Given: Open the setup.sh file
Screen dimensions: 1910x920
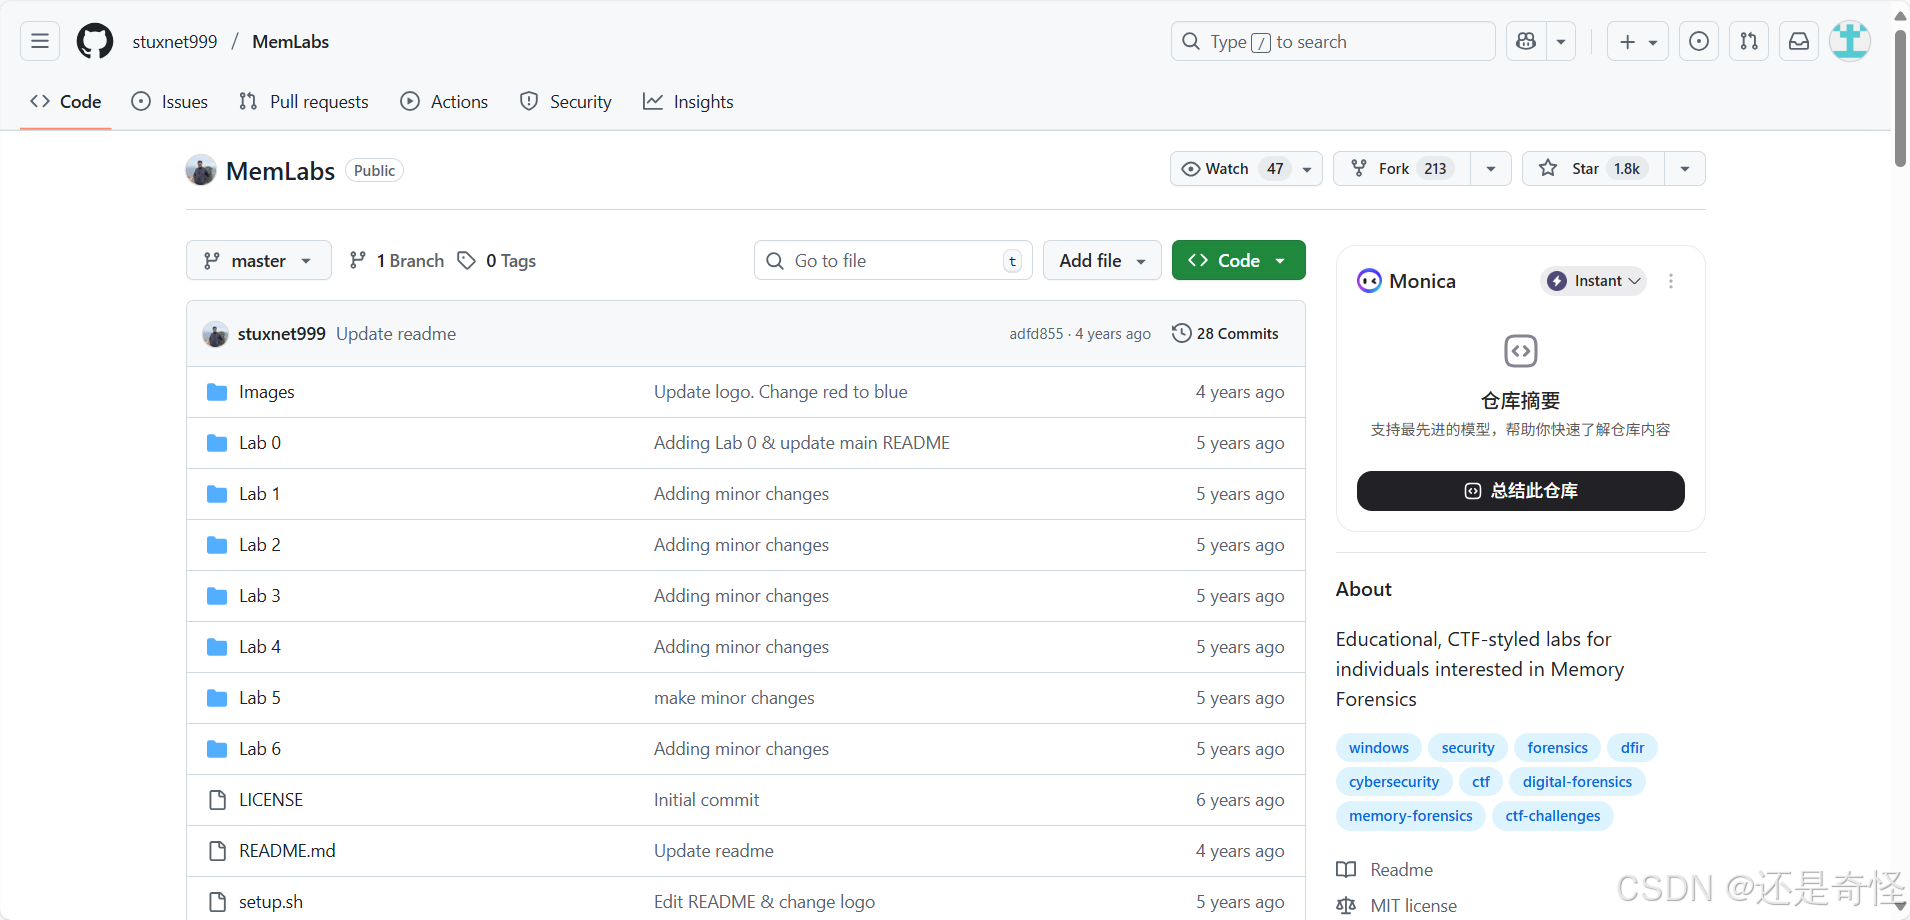Looking at the screenshot, I should (x=271, y=902).
